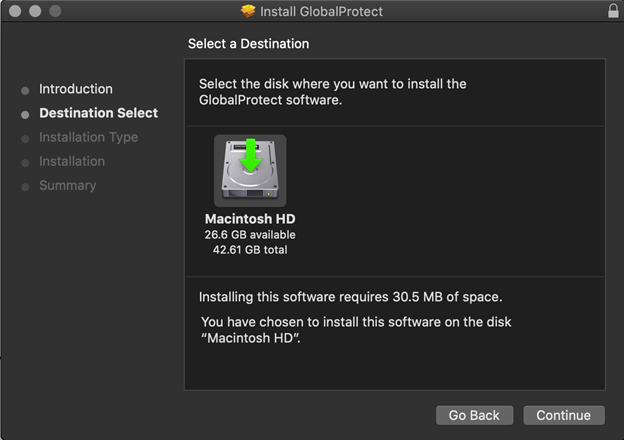
Task: Close the installer window
Action: point(13,11)
